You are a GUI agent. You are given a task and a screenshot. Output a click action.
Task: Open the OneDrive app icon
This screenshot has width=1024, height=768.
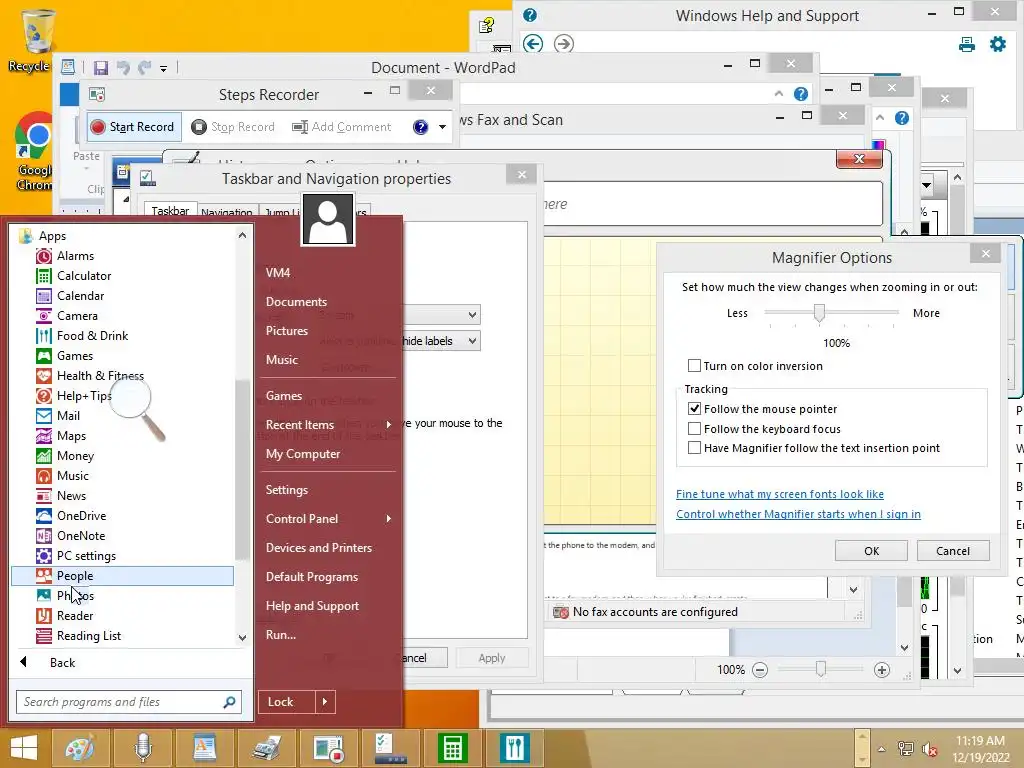point(44,516)
